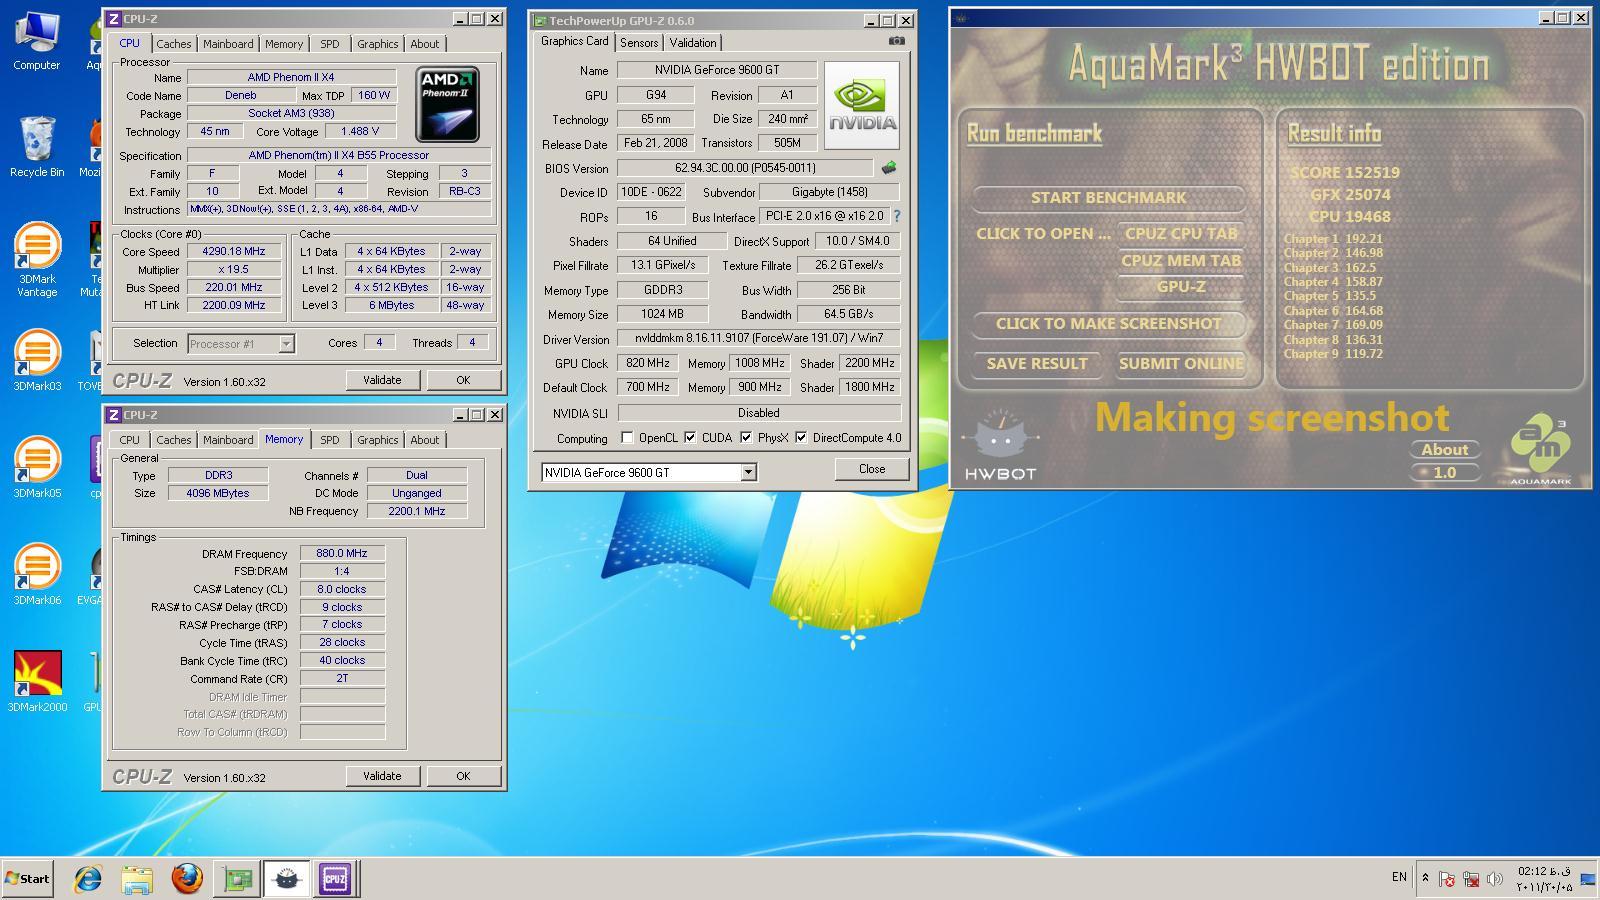Viewport: 1600px width, 900px height.
Task: Click the GPU-Z screenshot camera icon
Action: click(x=897, y=41)
